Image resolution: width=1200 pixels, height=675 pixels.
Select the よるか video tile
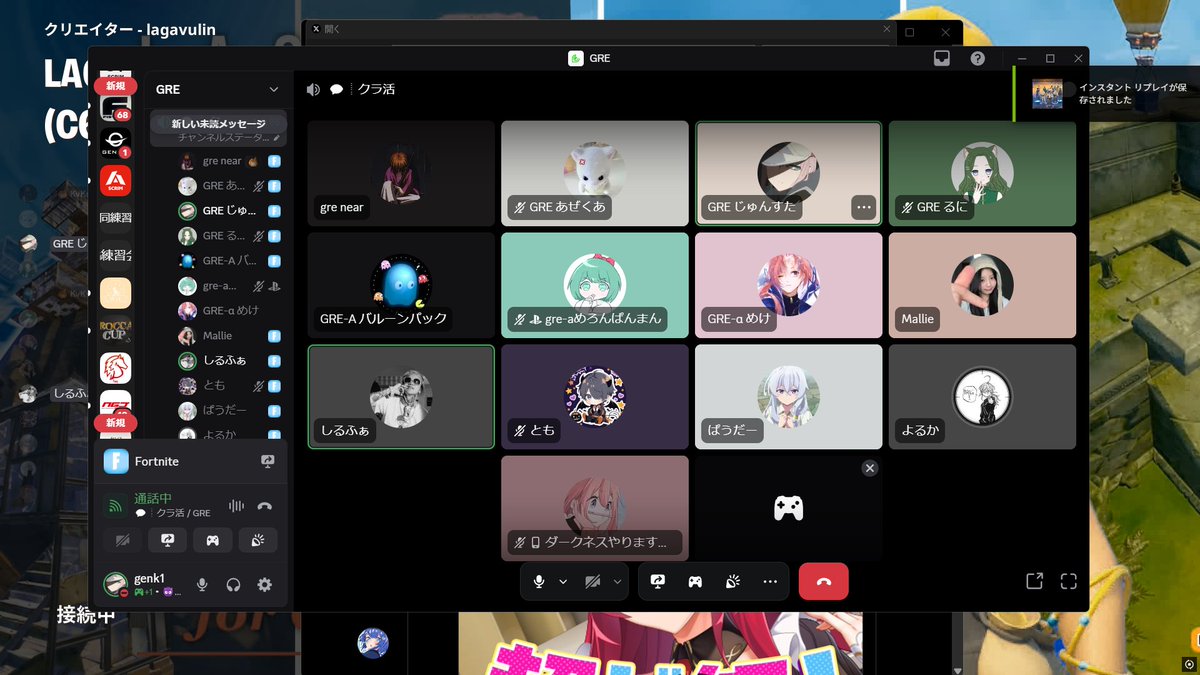point(982,397)
